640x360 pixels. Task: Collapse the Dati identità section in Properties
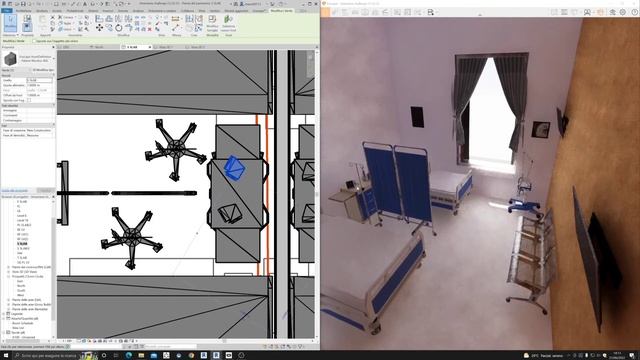coord(53,105)
